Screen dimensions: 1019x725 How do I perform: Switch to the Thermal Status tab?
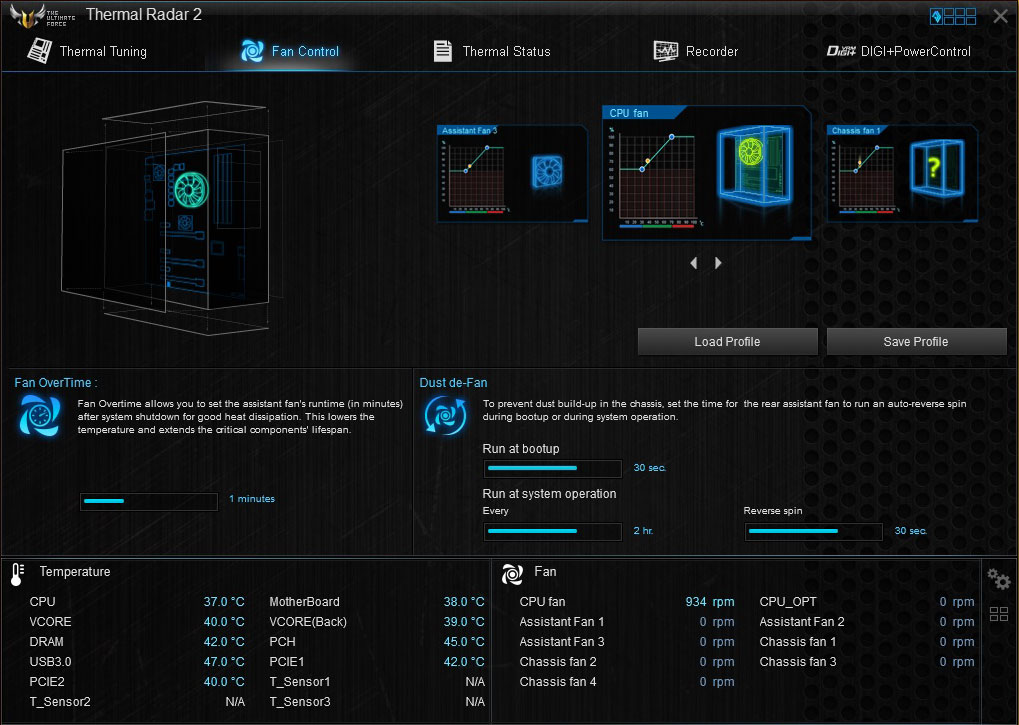click(x=492, y=51)
